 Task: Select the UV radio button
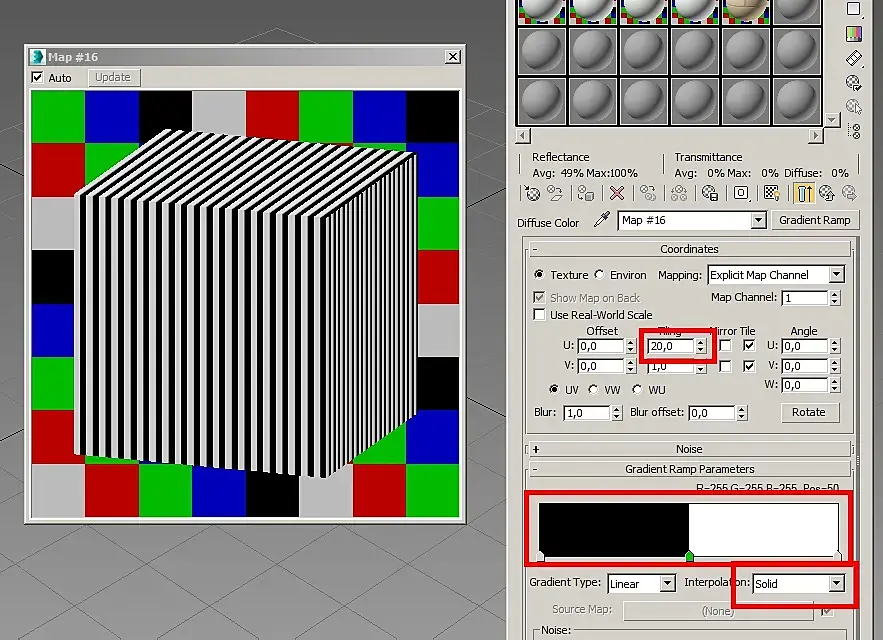554,389
